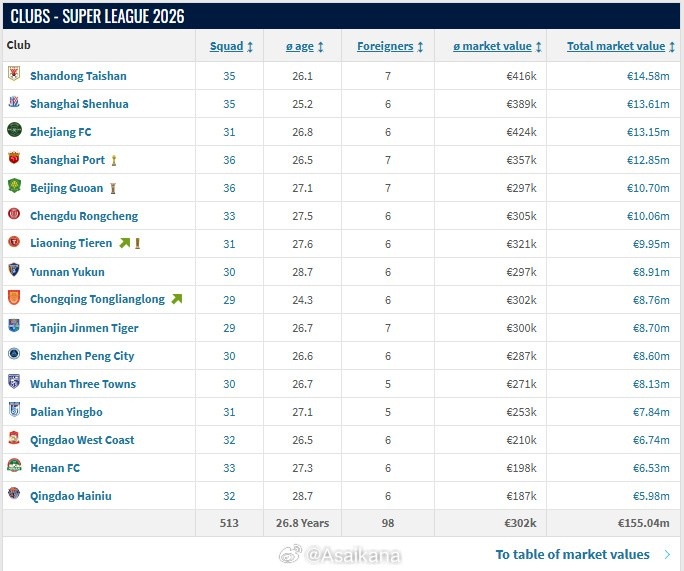The image size is (684, 571).
Task: Click Beijing Guoan total value €10.70m
Action: (x=648, y=188)
